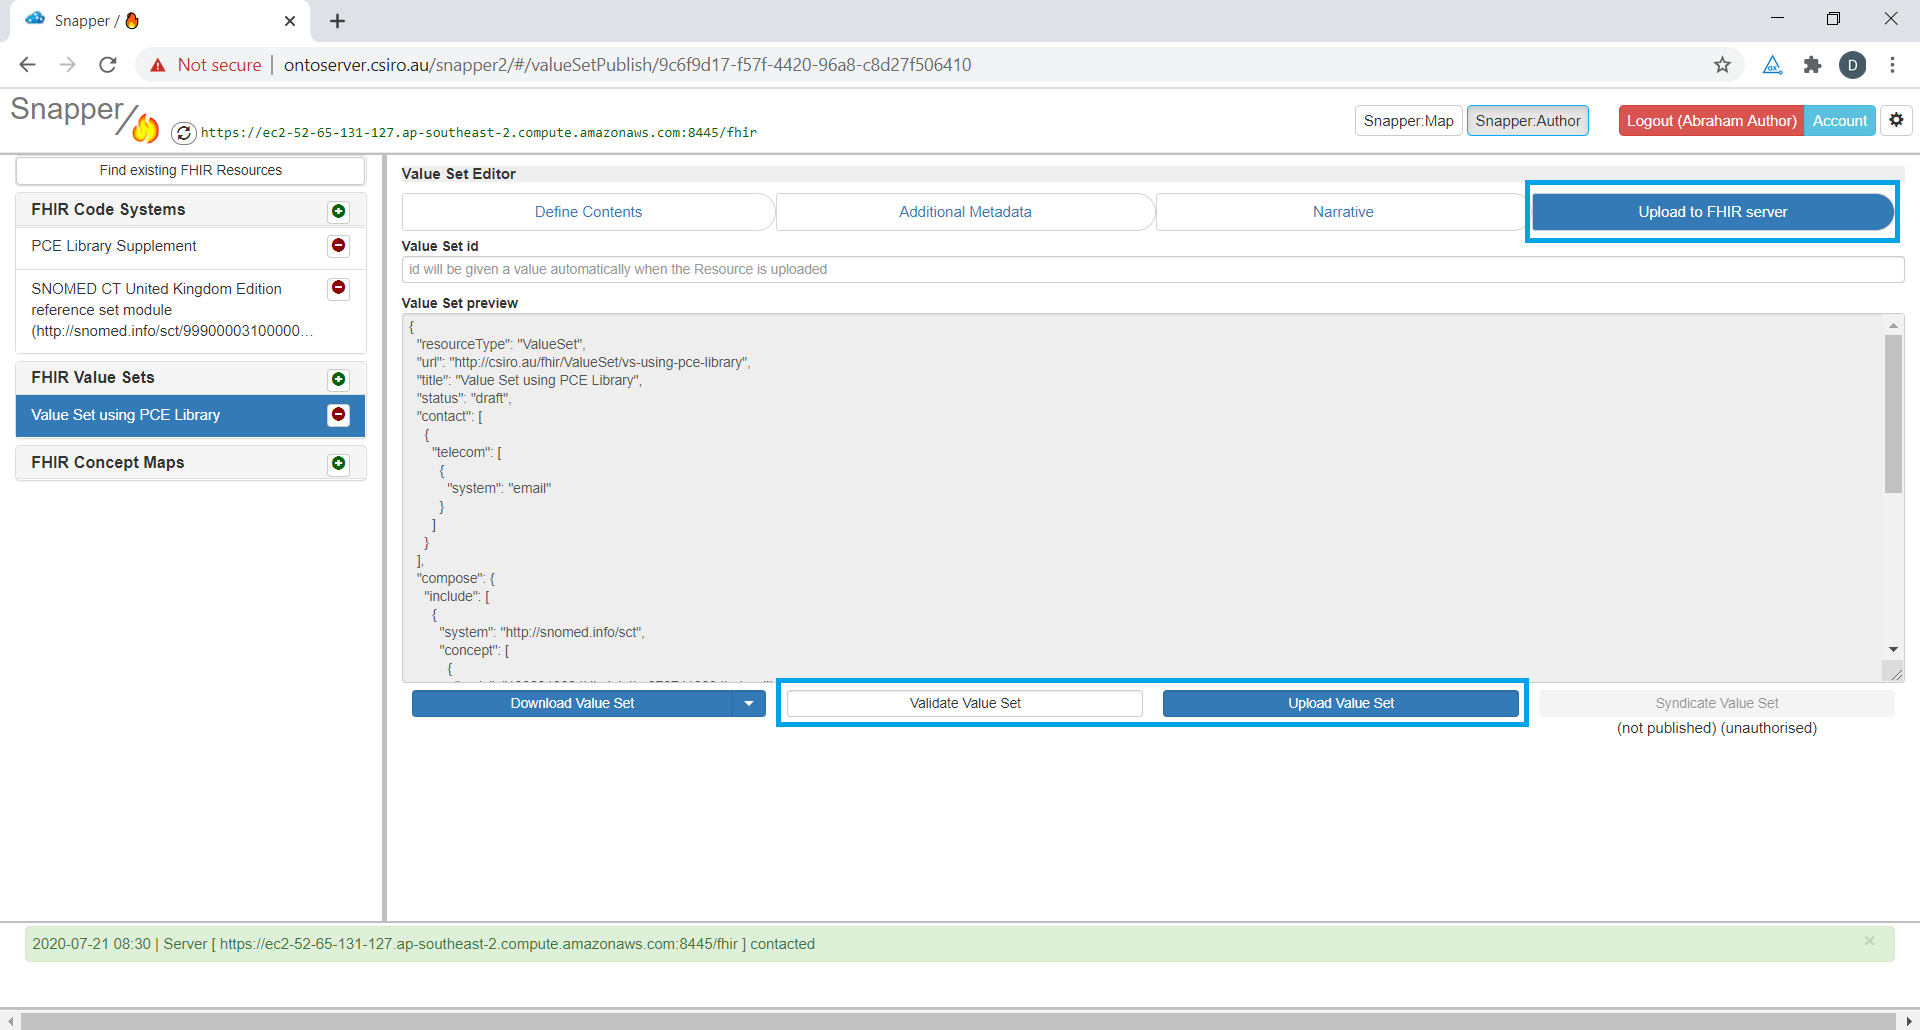Remove SNOMED CT United Kingdom Edition entry
This screenshot has width=1920, height=1030.
pyautogui.click(x=338, y=288)
